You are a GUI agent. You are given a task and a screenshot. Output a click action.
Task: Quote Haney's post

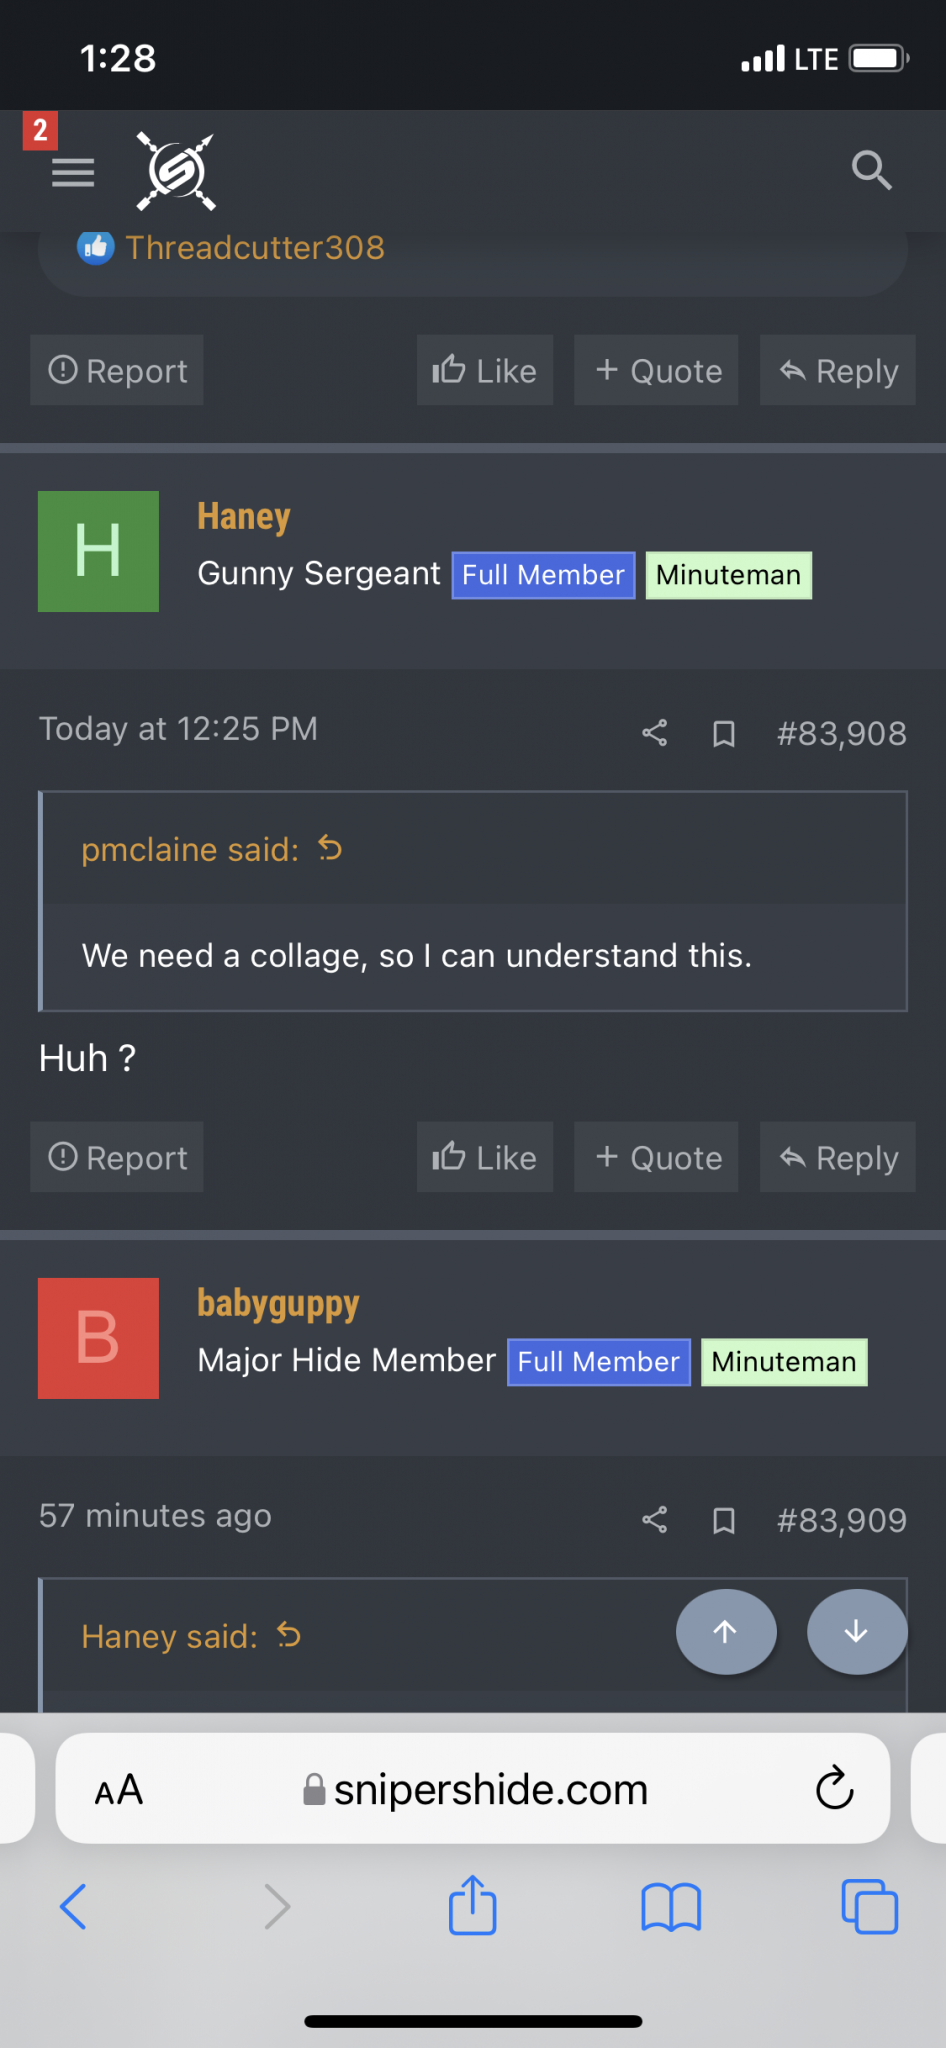[x=656, y=1157]
